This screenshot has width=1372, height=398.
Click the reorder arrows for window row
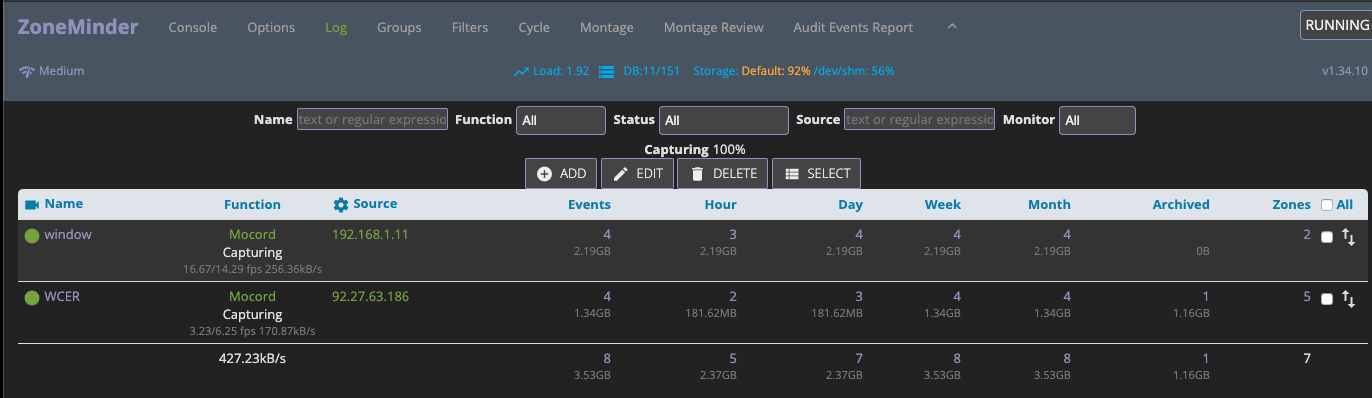pyautogui.click(x=1348, y=237)
